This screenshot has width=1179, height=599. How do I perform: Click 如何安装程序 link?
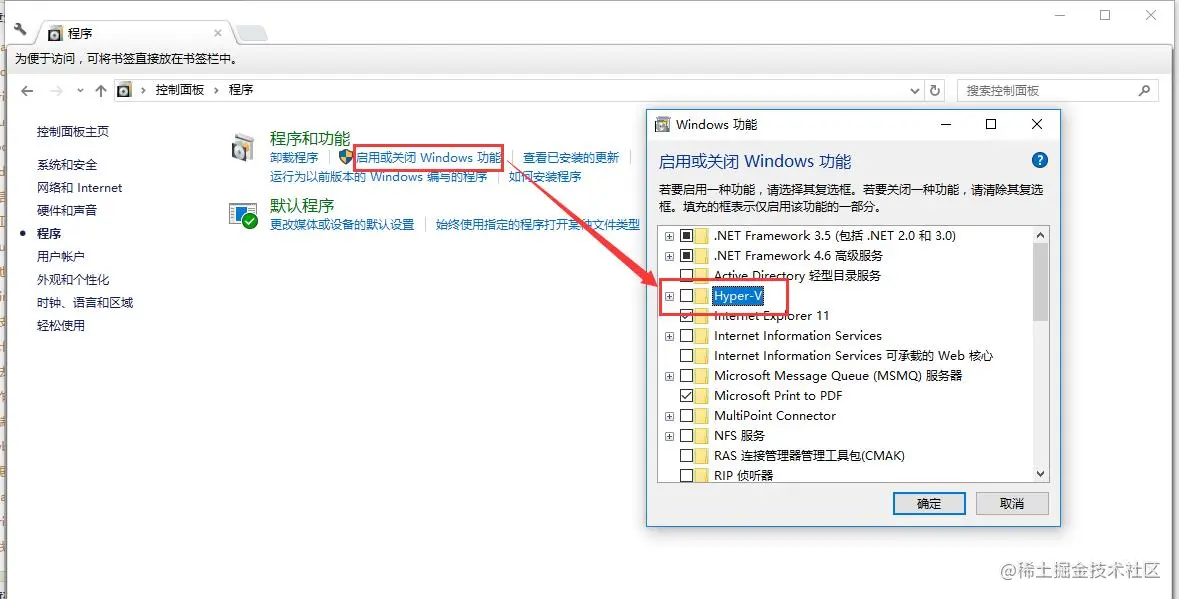pyautogui.click(x=545, y=177)
